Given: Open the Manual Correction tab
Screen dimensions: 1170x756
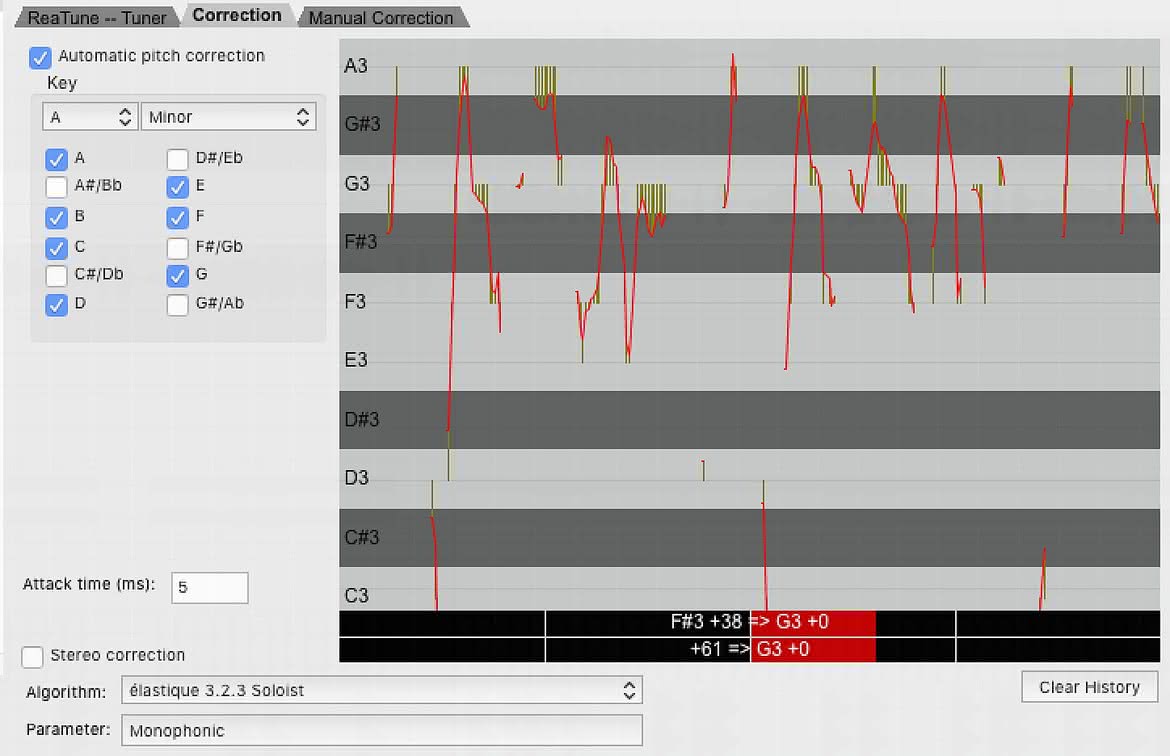Looking at the screenshot, I should tap(381, 17).
